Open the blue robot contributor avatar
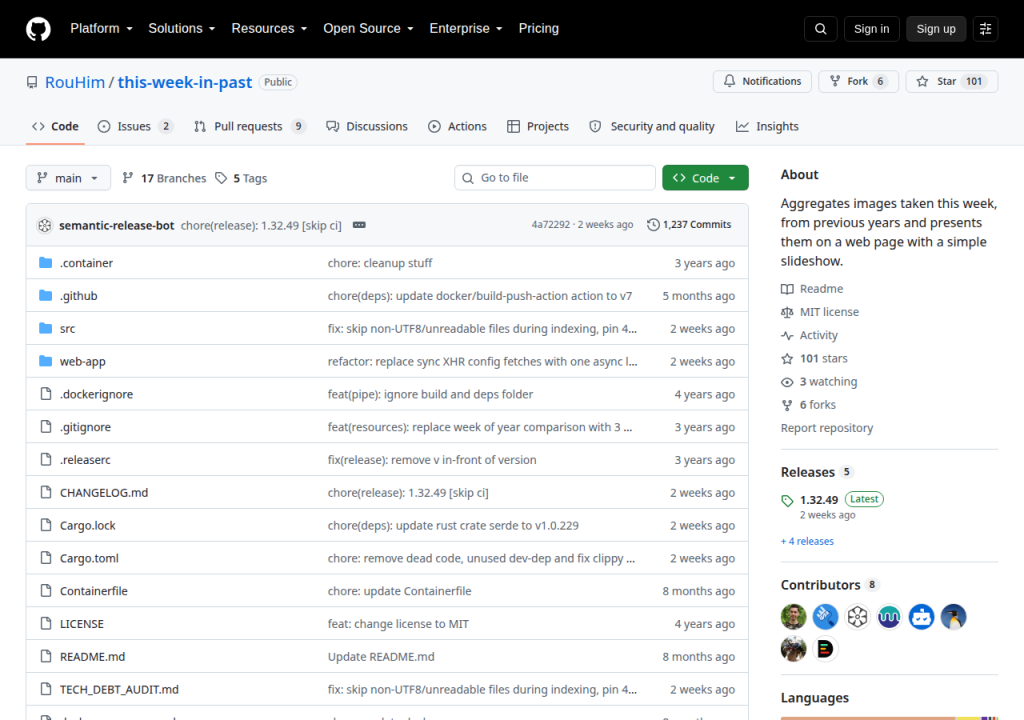This screenshot has width=1024, height=720. tap(921, 616)
